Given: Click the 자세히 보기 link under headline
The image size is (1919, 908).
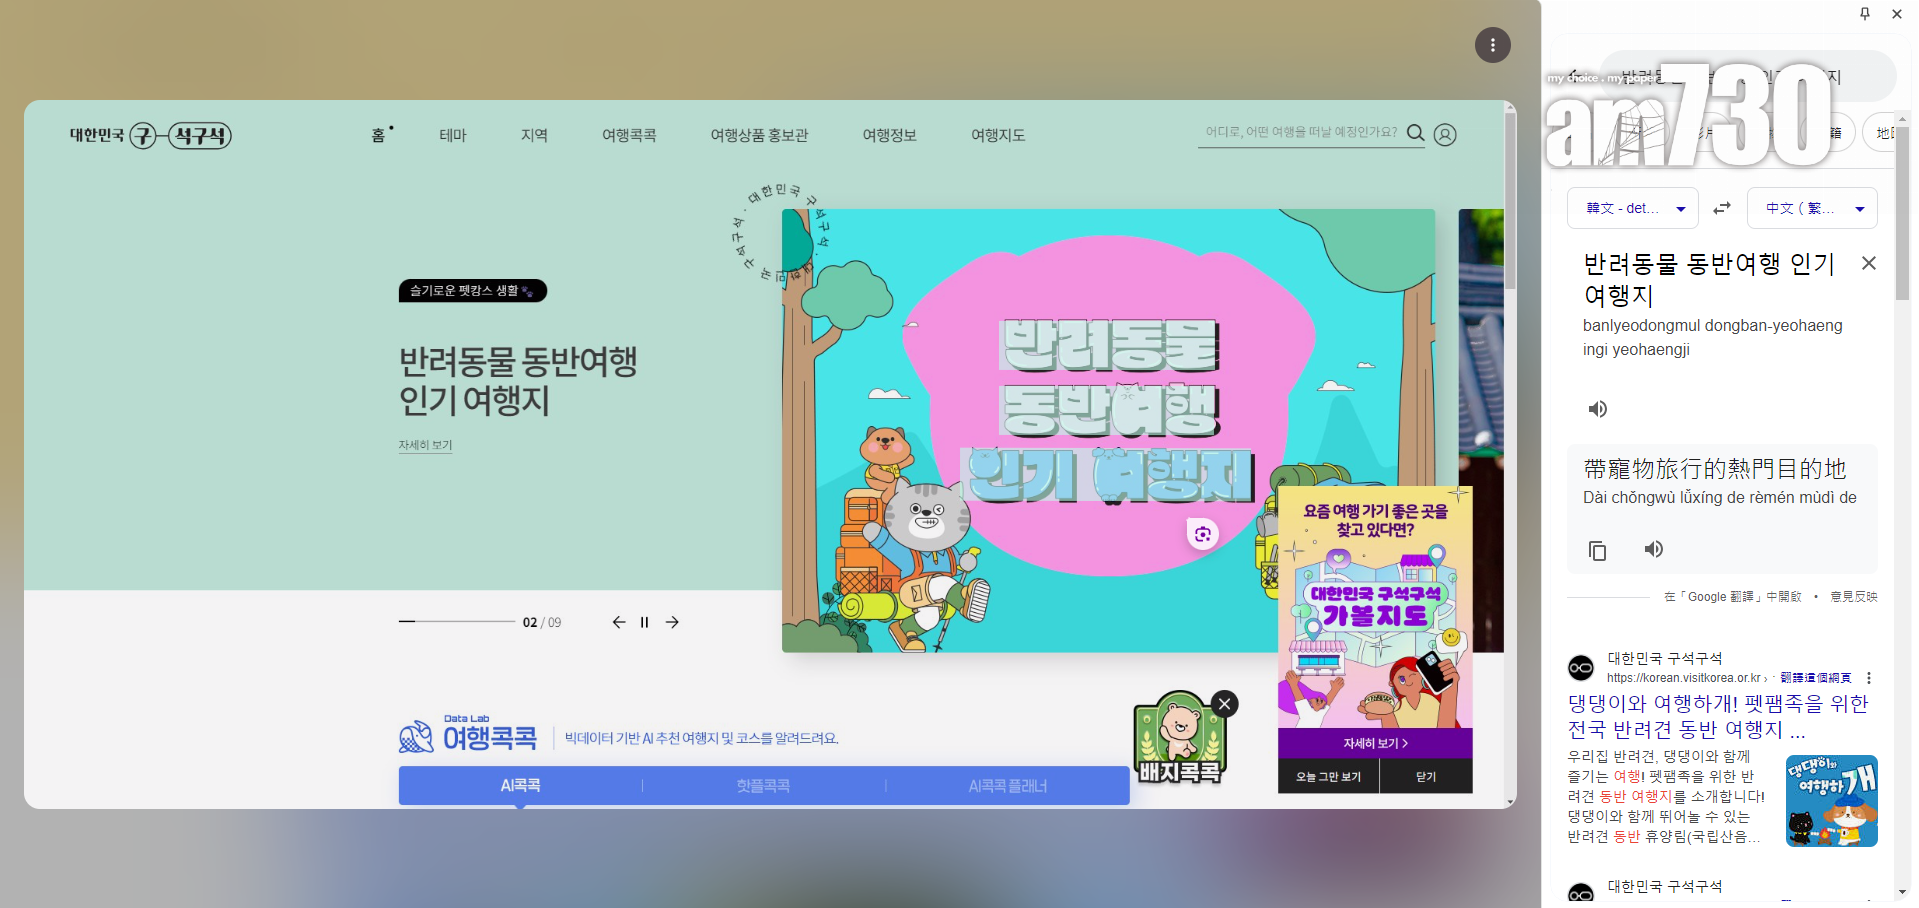Looking at the screenshot, I should pyautogui.click(x=425, y=445).
